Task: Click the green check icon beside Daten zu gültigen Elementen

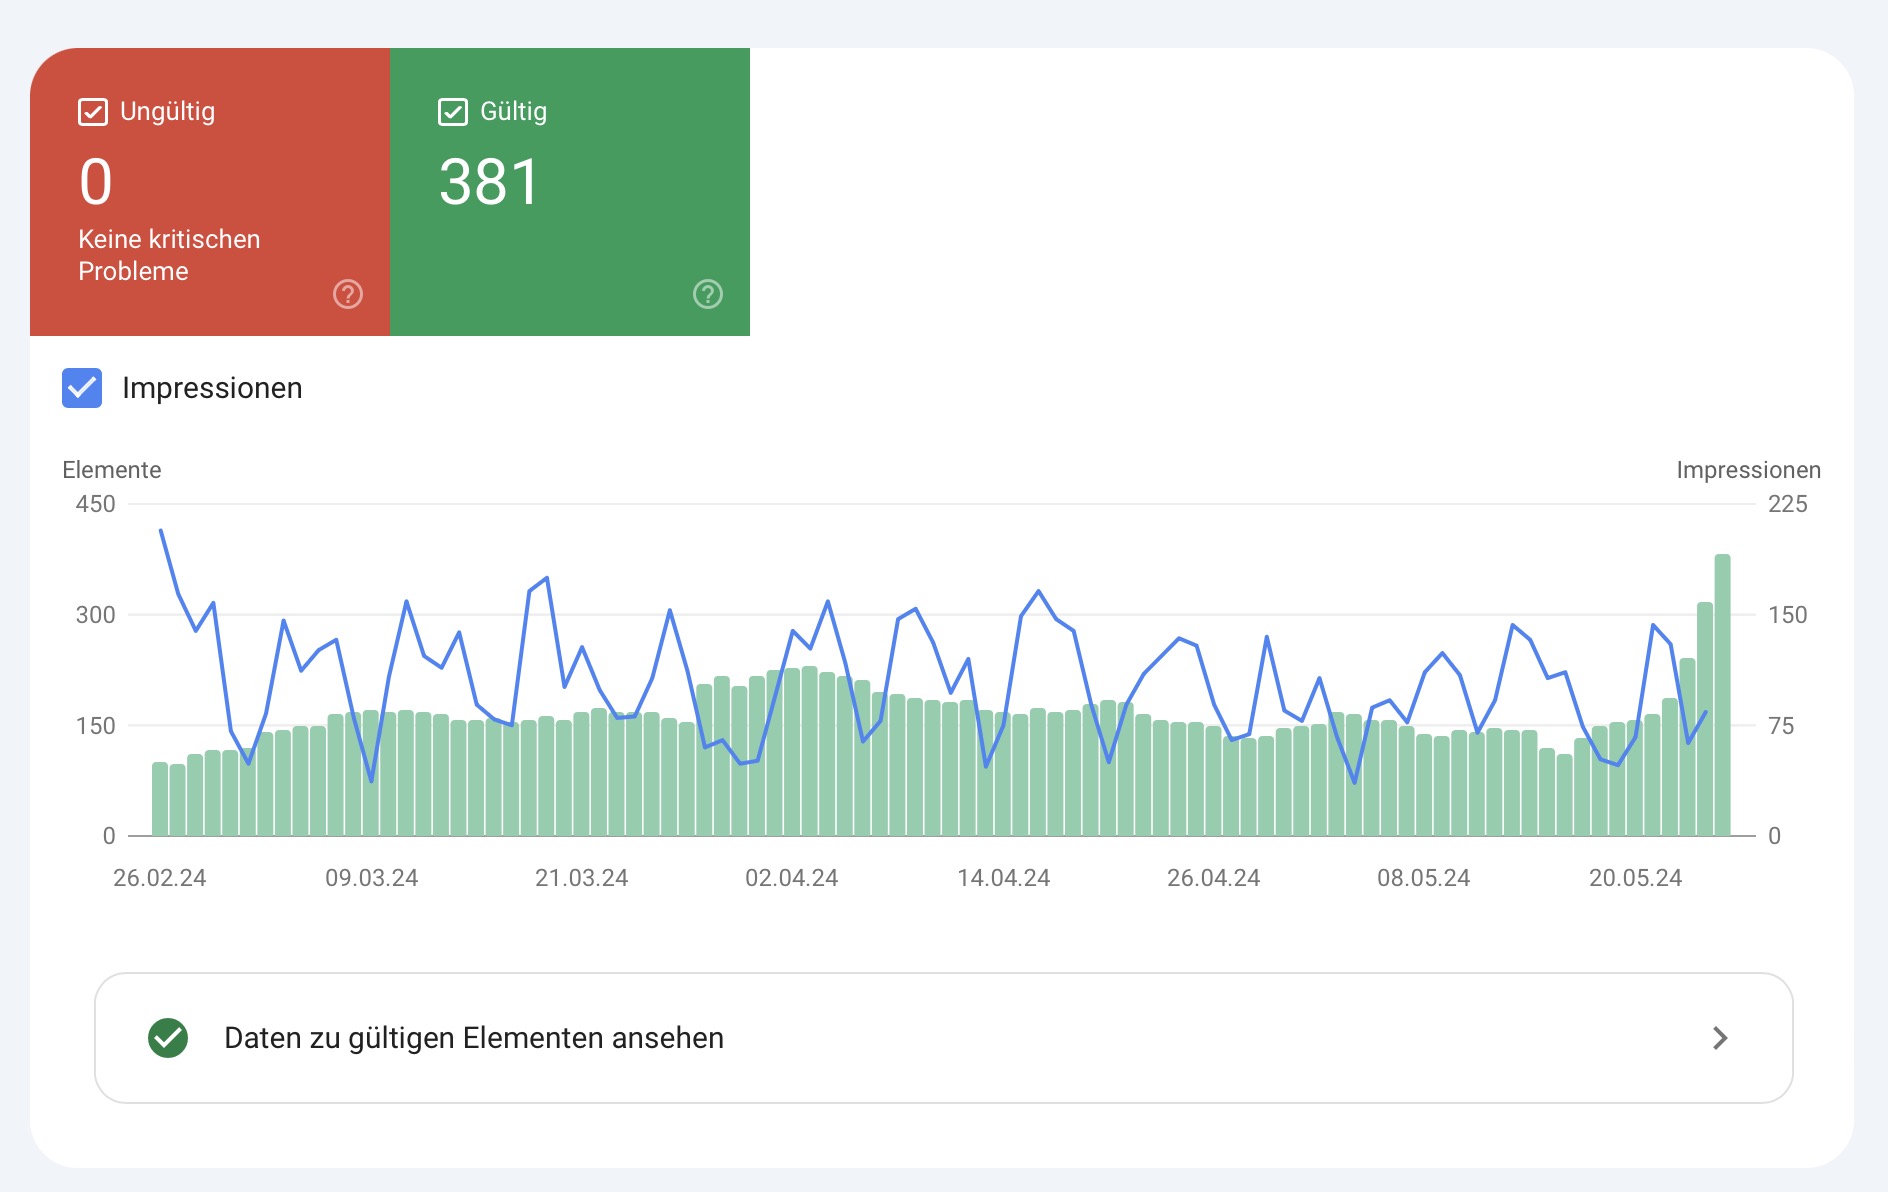Action: click(169, 1038)
